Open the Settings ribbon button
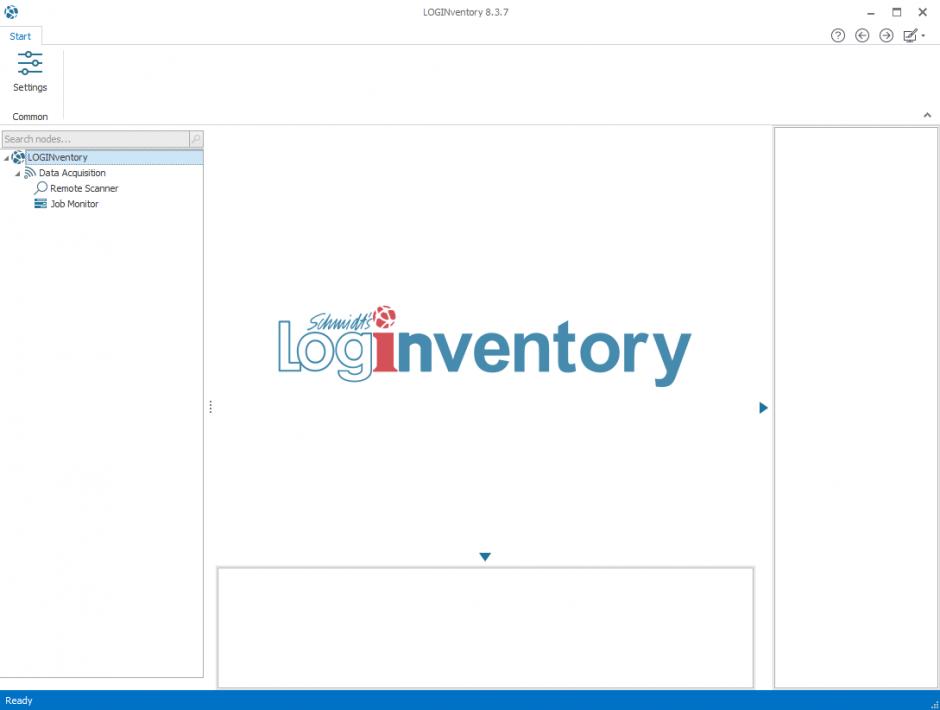940x710 pixels. click(29, 72)
